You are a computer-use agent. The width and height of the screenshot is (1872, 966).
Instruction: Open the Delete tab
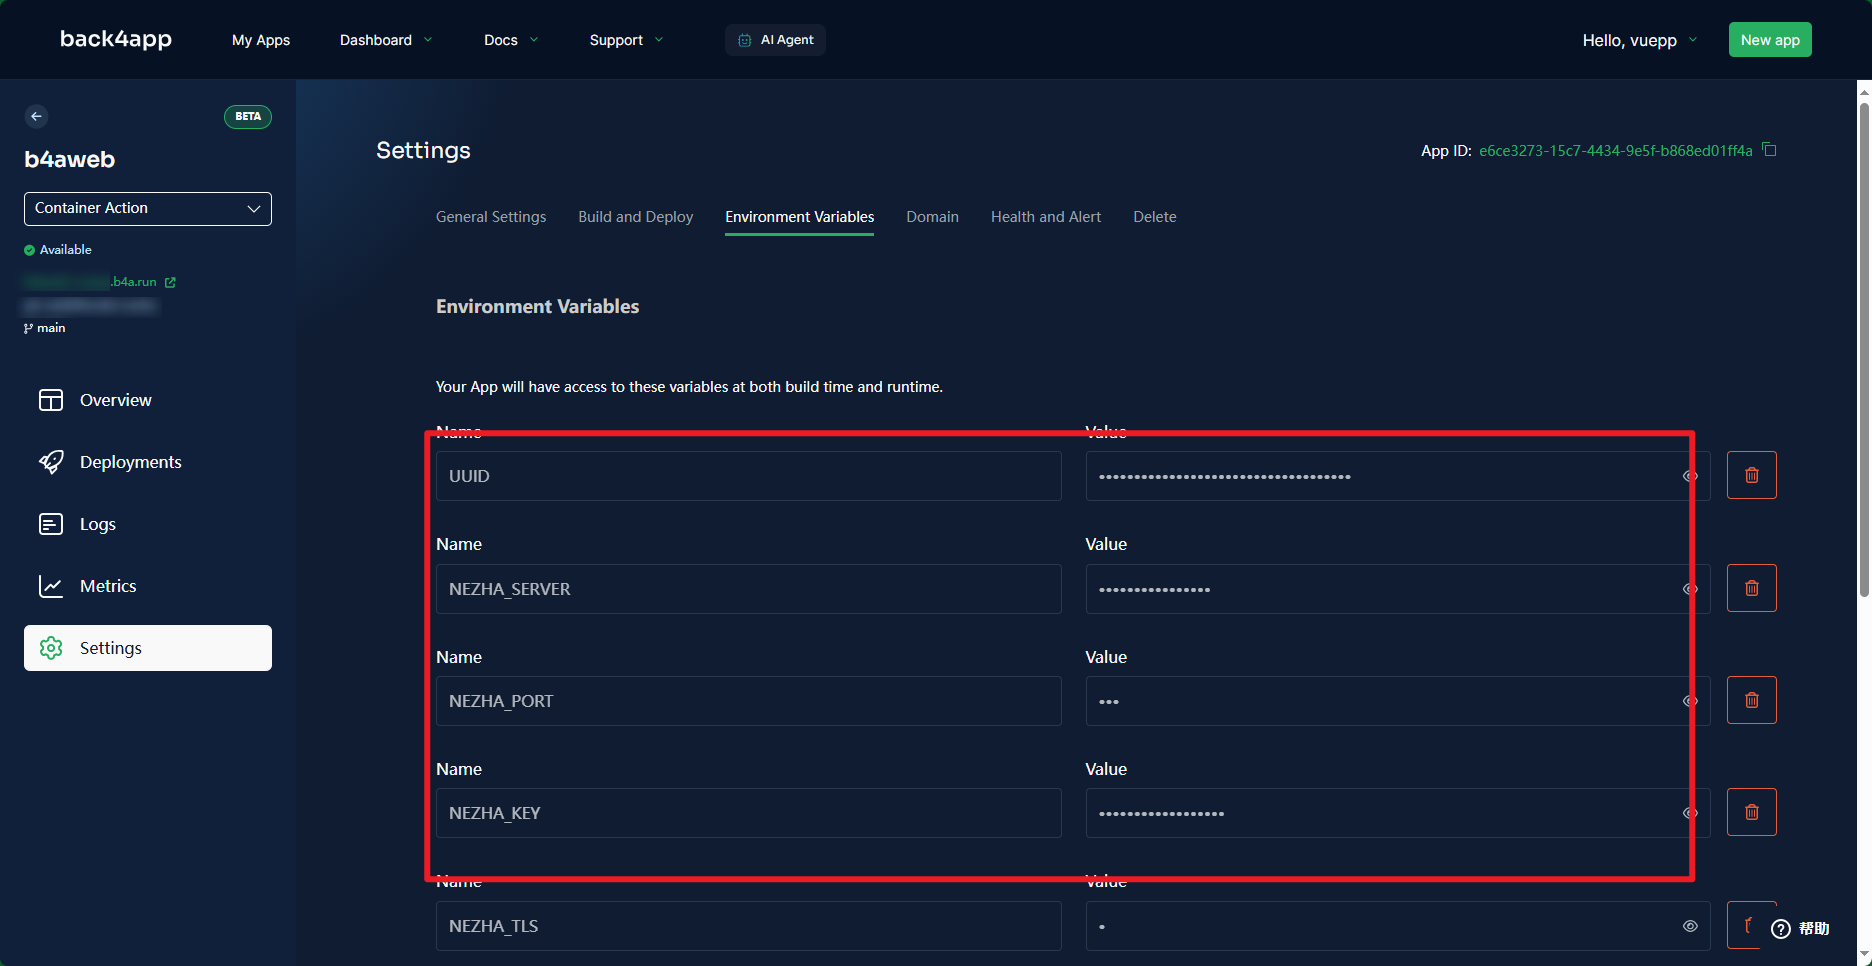pyautogui.click(x=1155, y=217)
